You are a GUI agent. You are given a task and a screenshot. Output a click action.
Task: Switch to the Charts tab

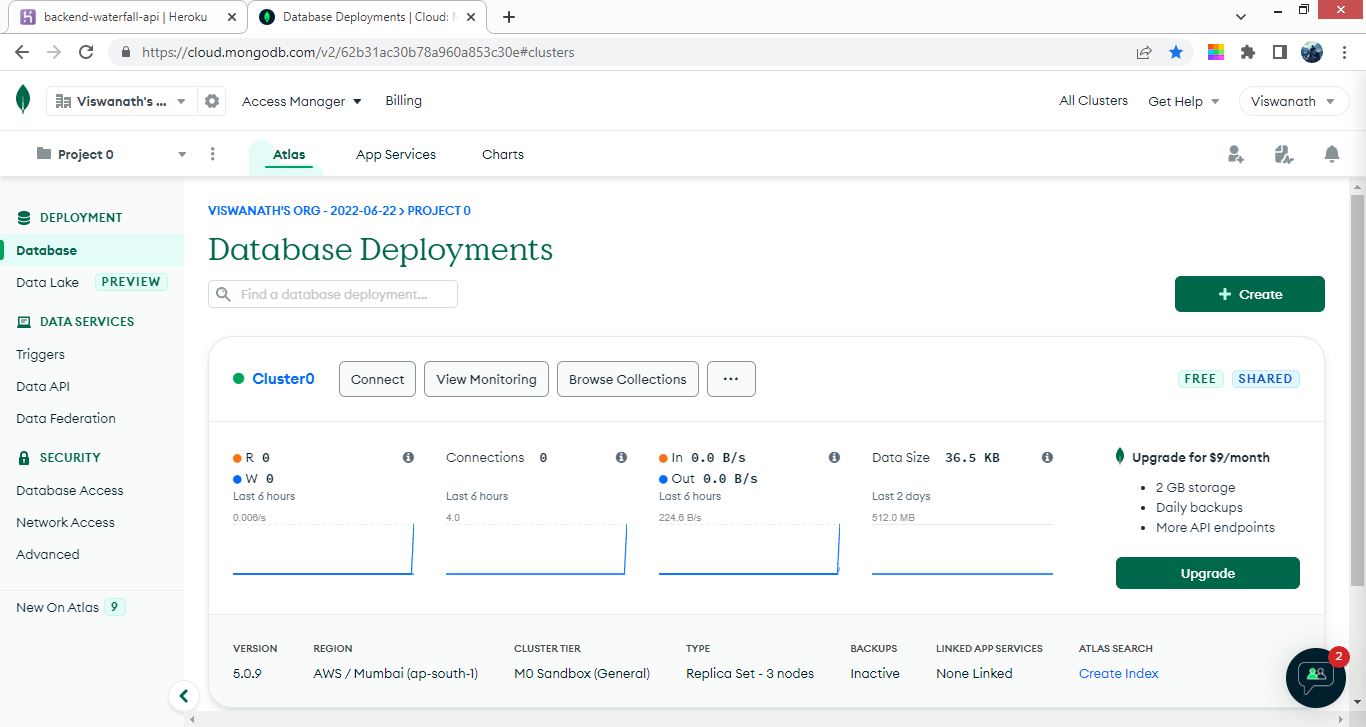pos(503,155)
